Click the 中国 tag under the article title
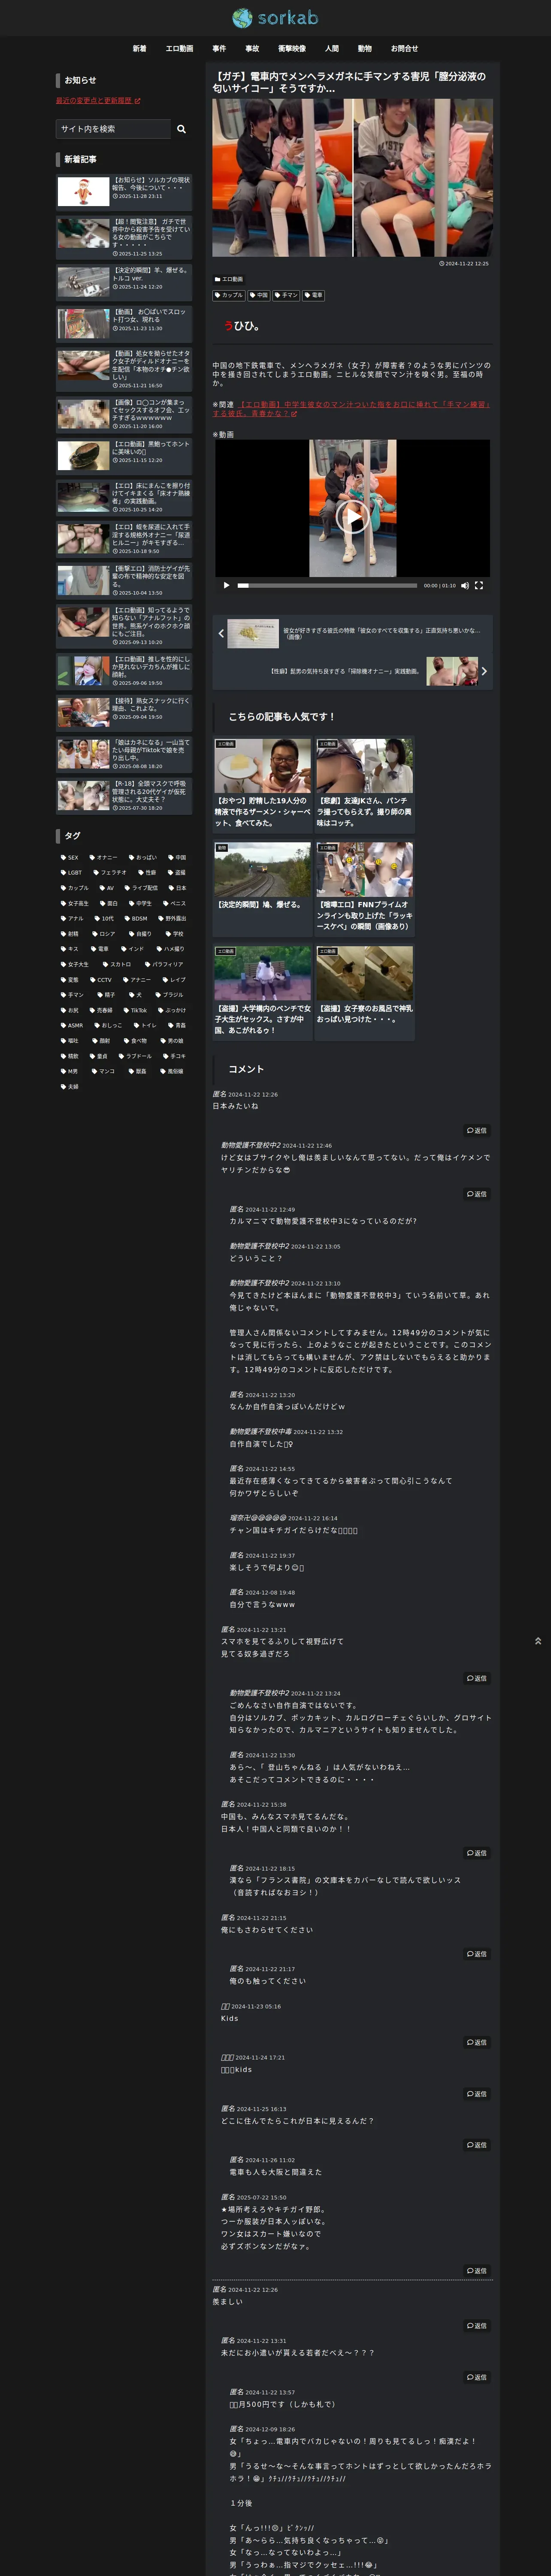The image size is (551, 2576). pyautogui.click(x=259, y=295)
